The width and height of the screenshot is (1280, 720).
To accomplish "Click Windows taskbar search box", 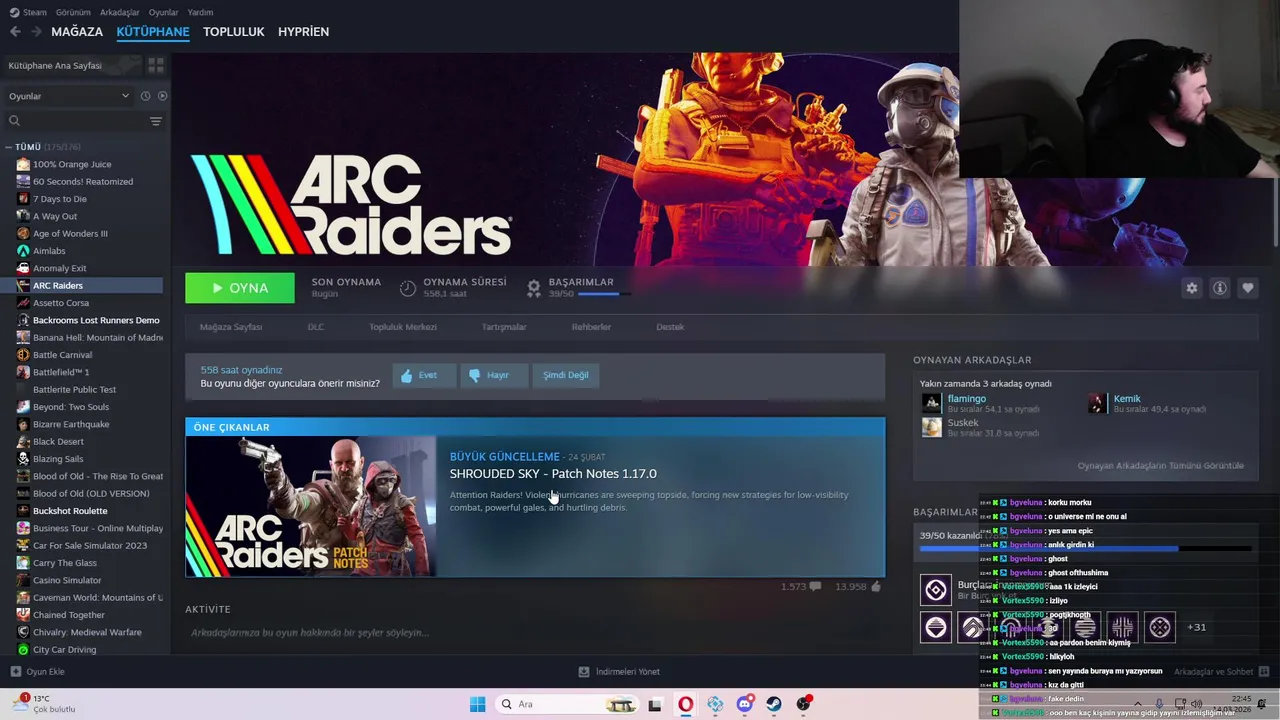I will 565,704.
